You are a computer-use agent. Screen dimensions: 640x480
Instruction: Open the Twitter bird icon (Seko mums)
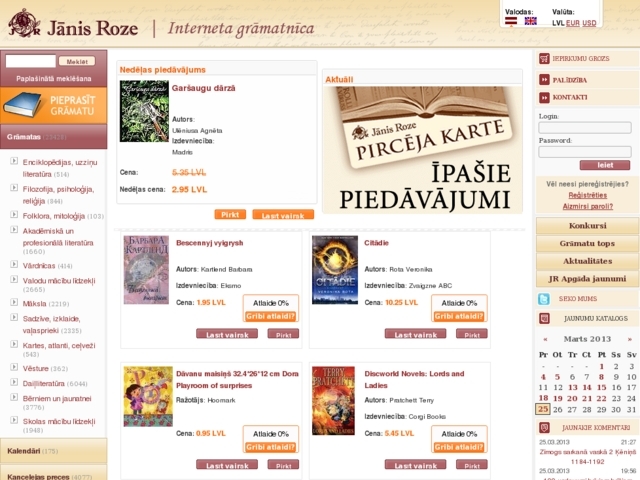pyautogui.click(x=544, y=299)
